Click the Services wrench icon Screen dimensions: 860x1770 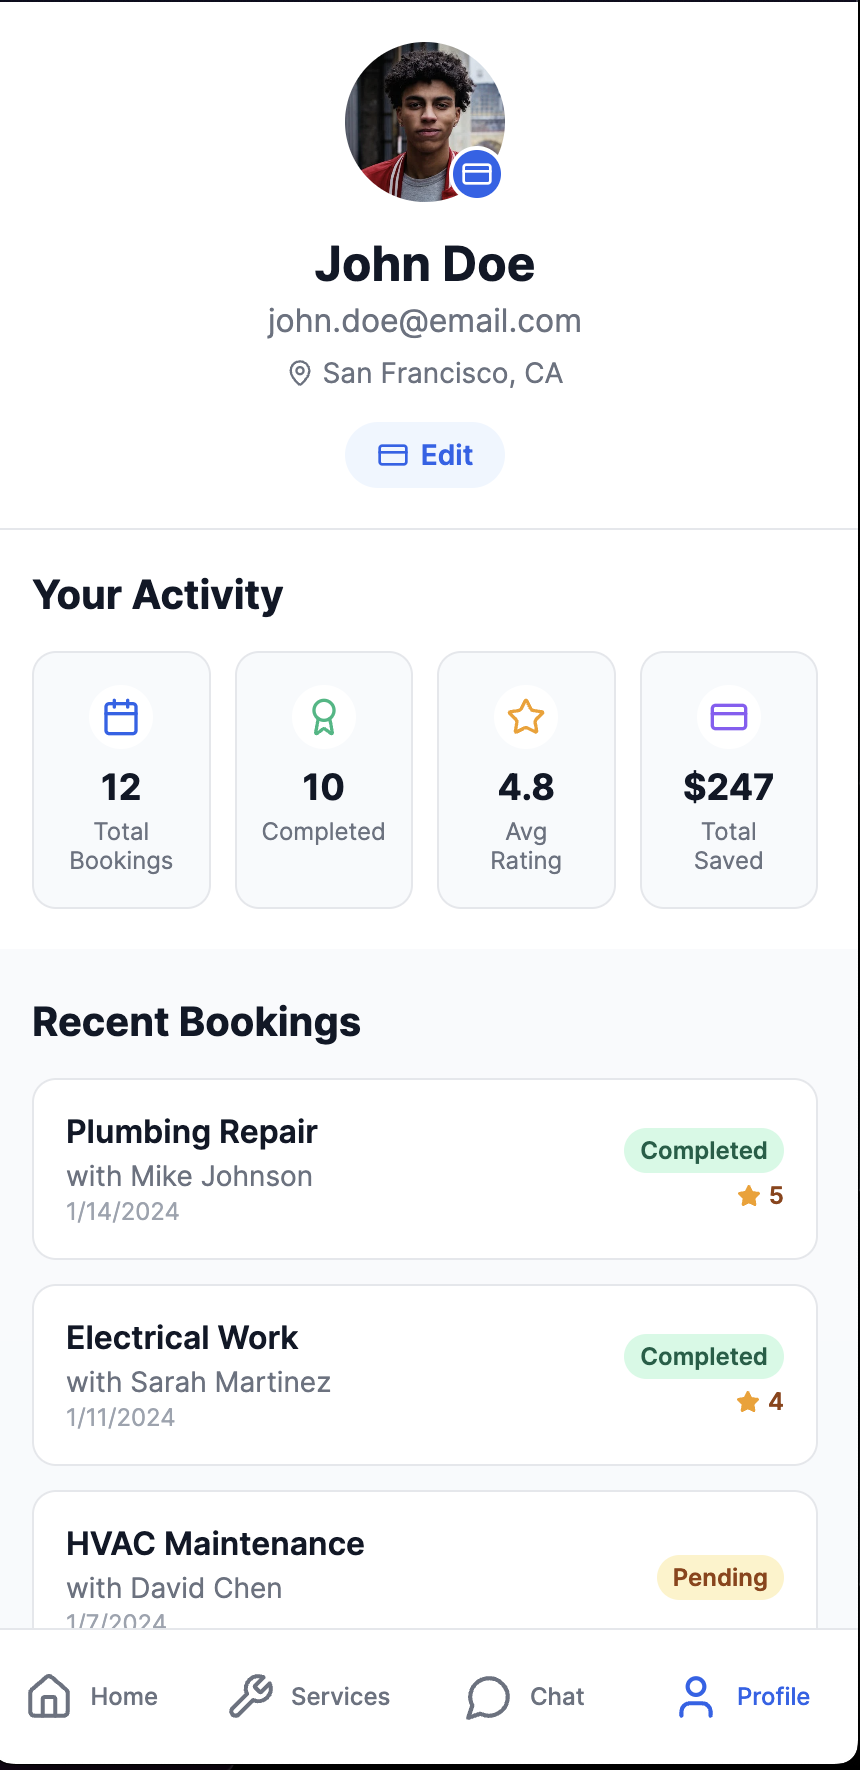(251, 1696)
